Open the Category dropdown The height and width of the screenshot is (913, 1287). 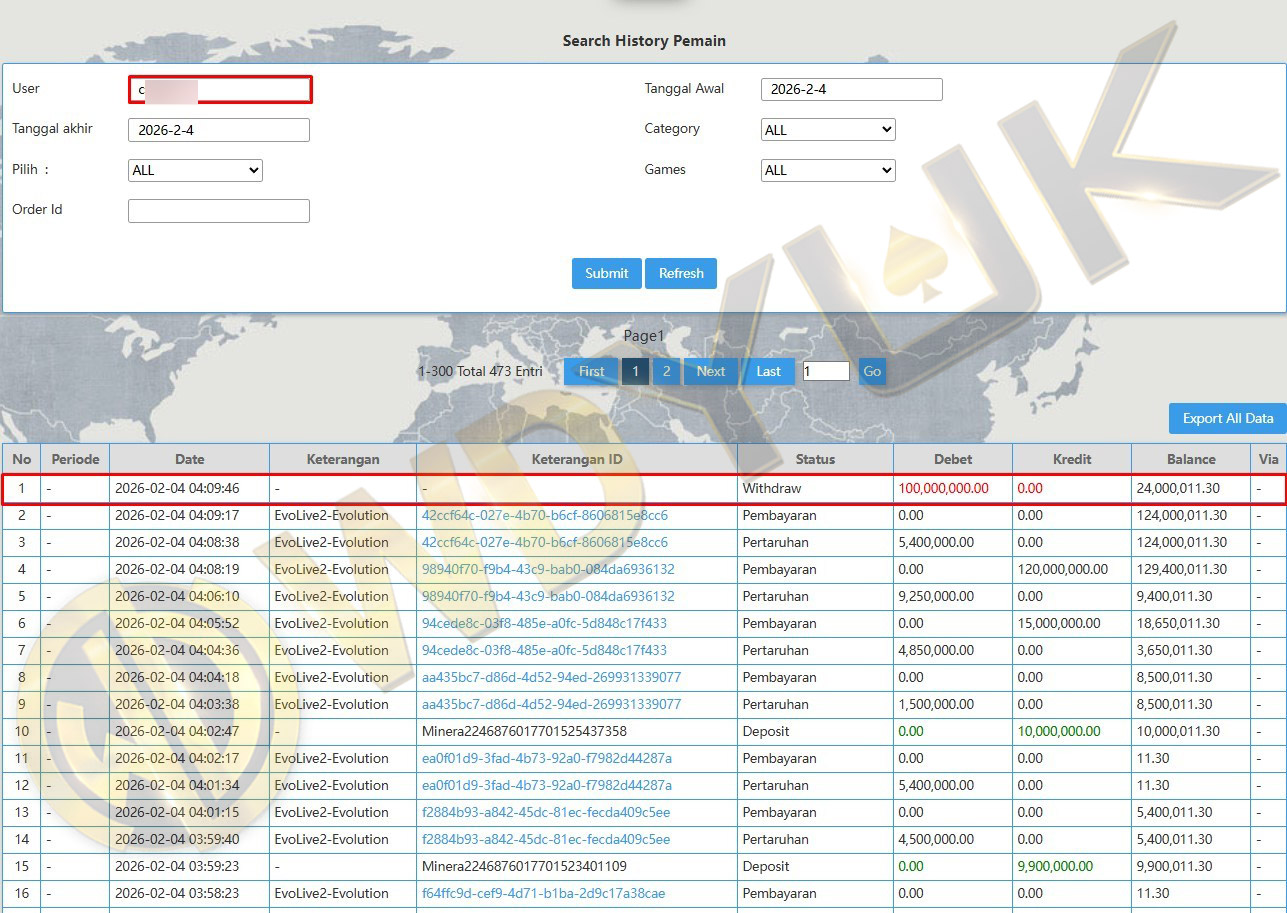click(x=828, y=130)
